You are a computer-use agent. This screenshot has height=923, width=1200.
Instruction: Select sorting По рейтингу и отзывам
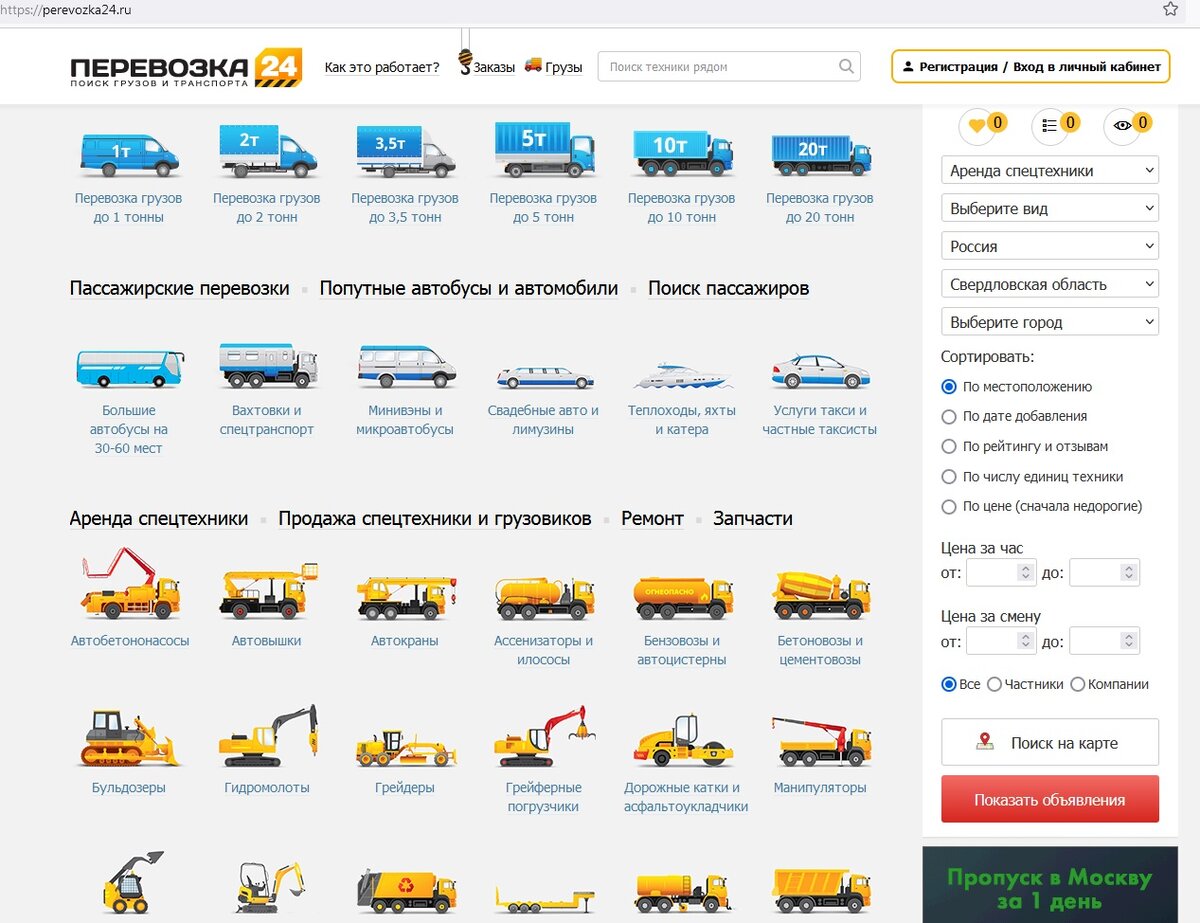pyautogui.click(x=949, y=446)
